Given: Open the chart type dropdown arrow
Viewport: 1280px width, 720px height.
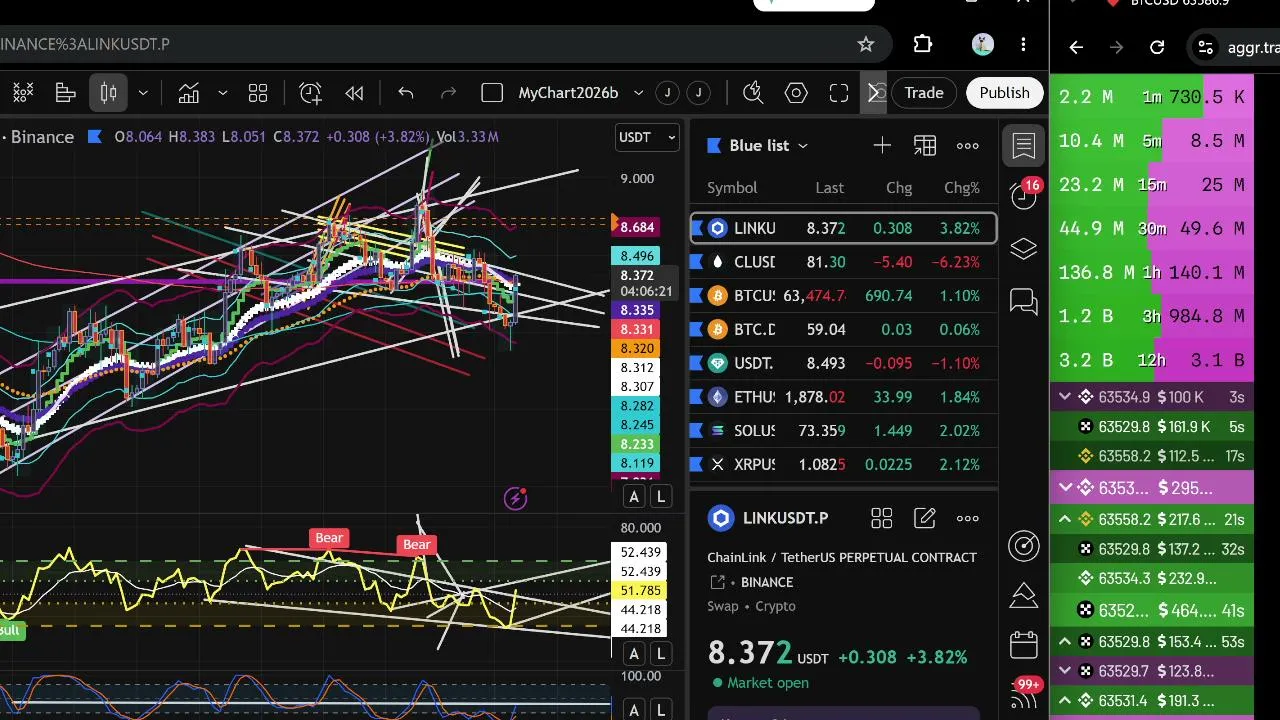Looking at the screenshot, I should tap(143, 93).
